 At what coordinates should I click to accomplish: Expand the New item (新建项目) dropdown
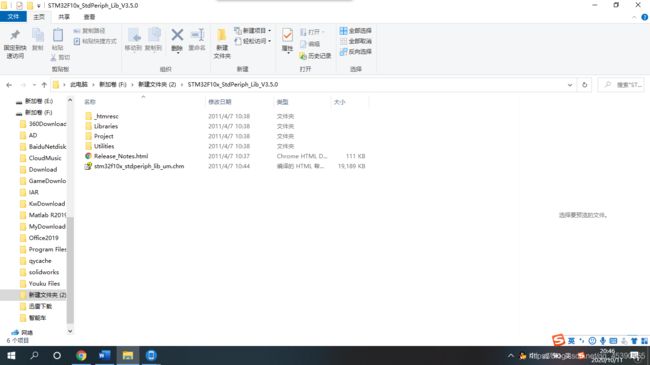point(269,31)
